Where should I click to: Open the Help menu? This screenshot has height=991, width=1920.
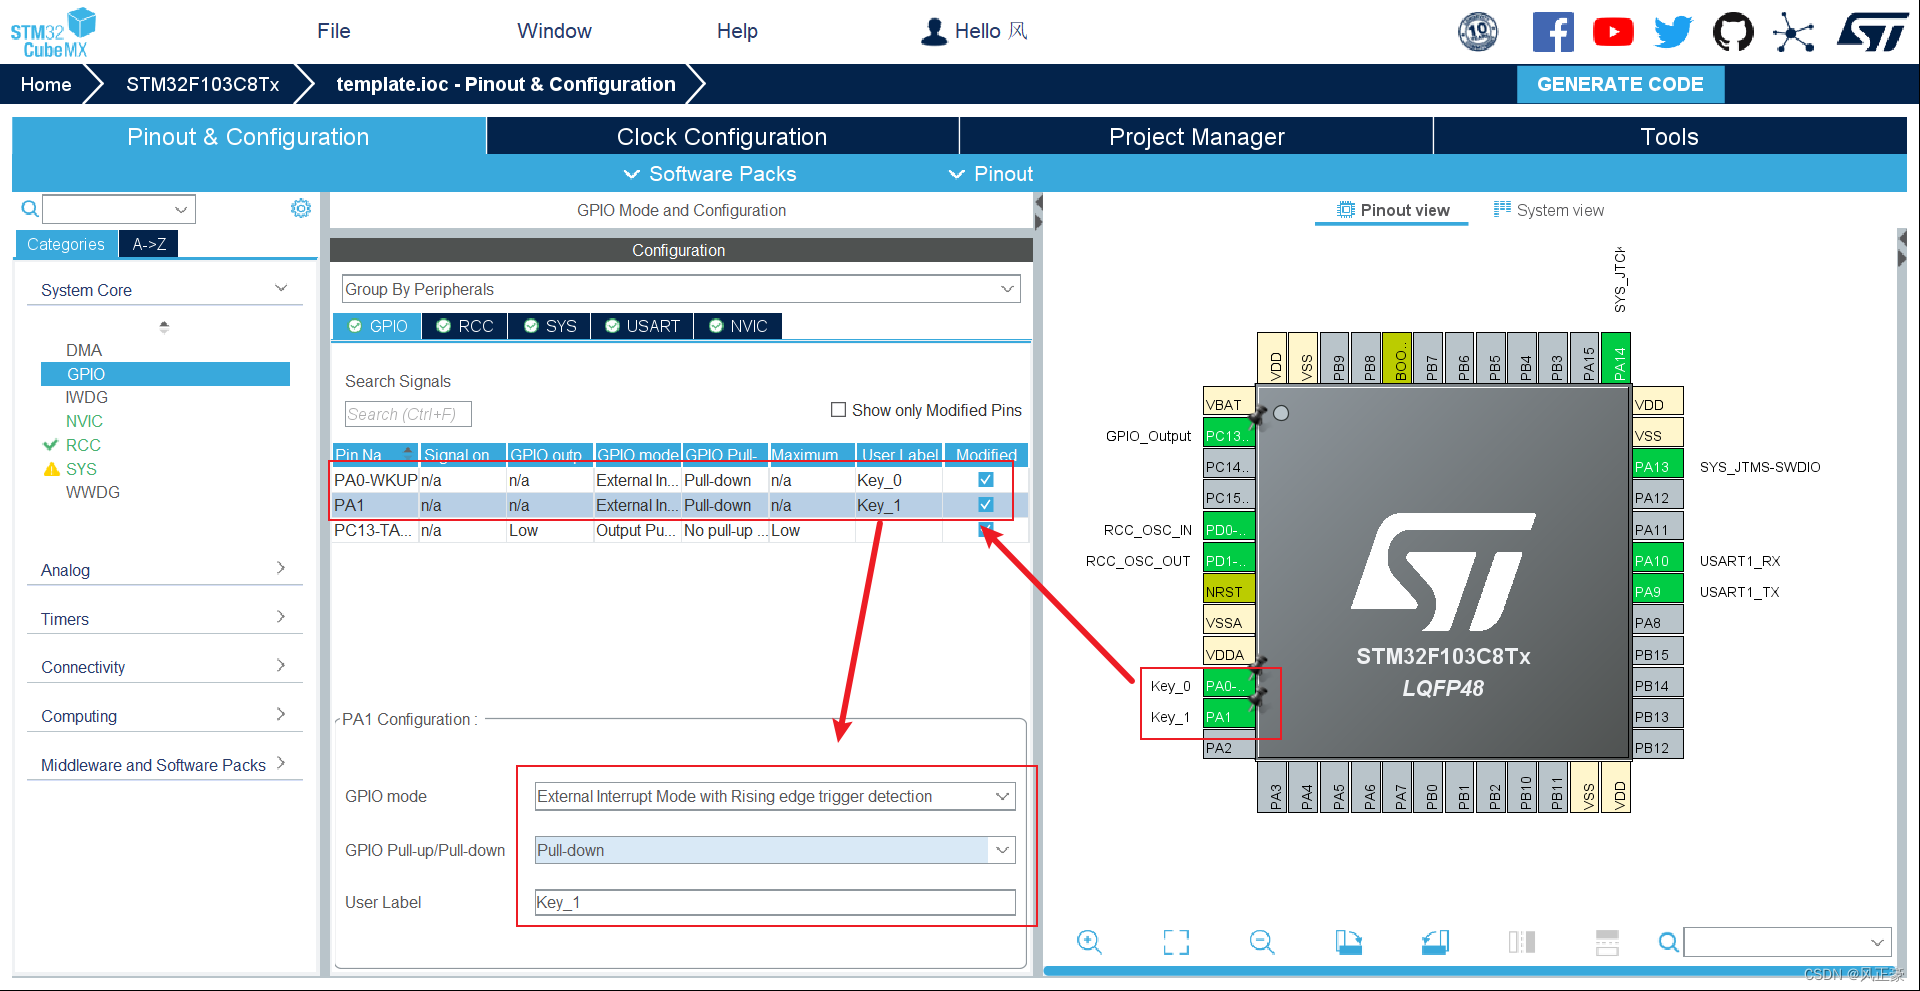737,31
